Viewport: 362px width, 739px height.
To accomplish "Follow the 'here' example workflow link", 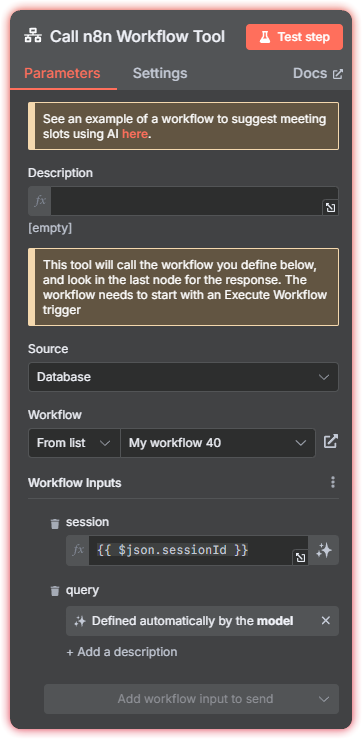I will click(x=135, y=134).
